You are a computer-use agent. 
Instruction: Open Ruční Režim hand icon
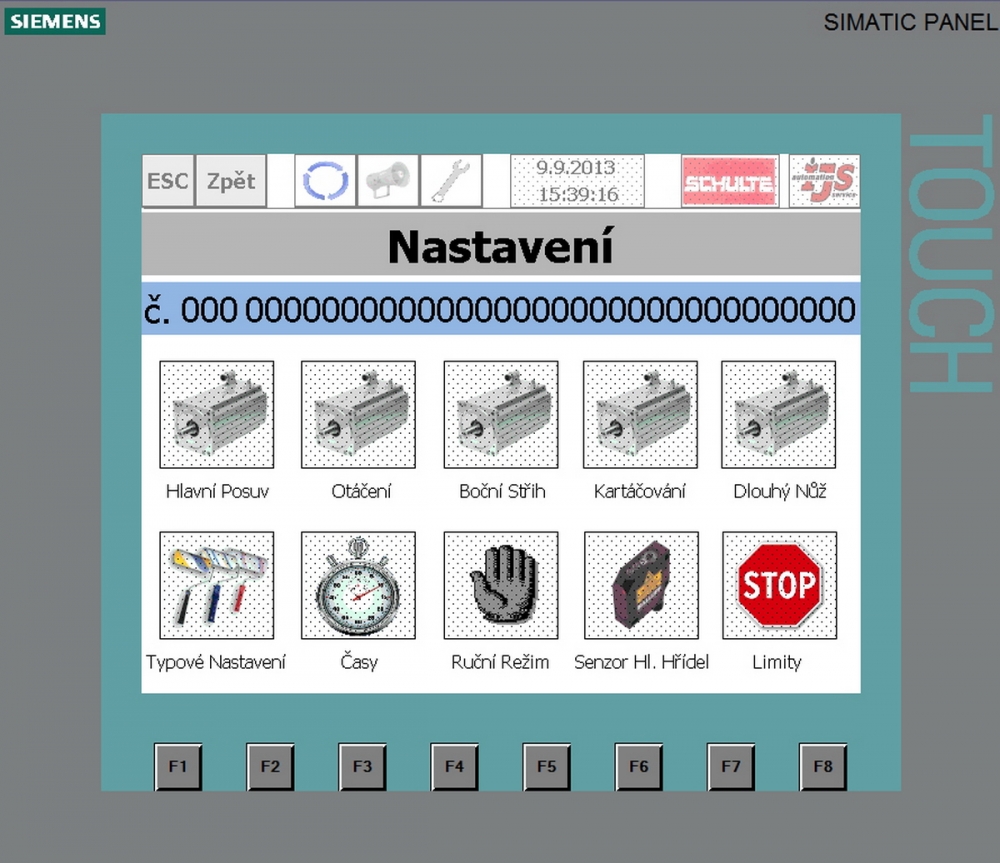pyautogui.click(x=500, y=586)
